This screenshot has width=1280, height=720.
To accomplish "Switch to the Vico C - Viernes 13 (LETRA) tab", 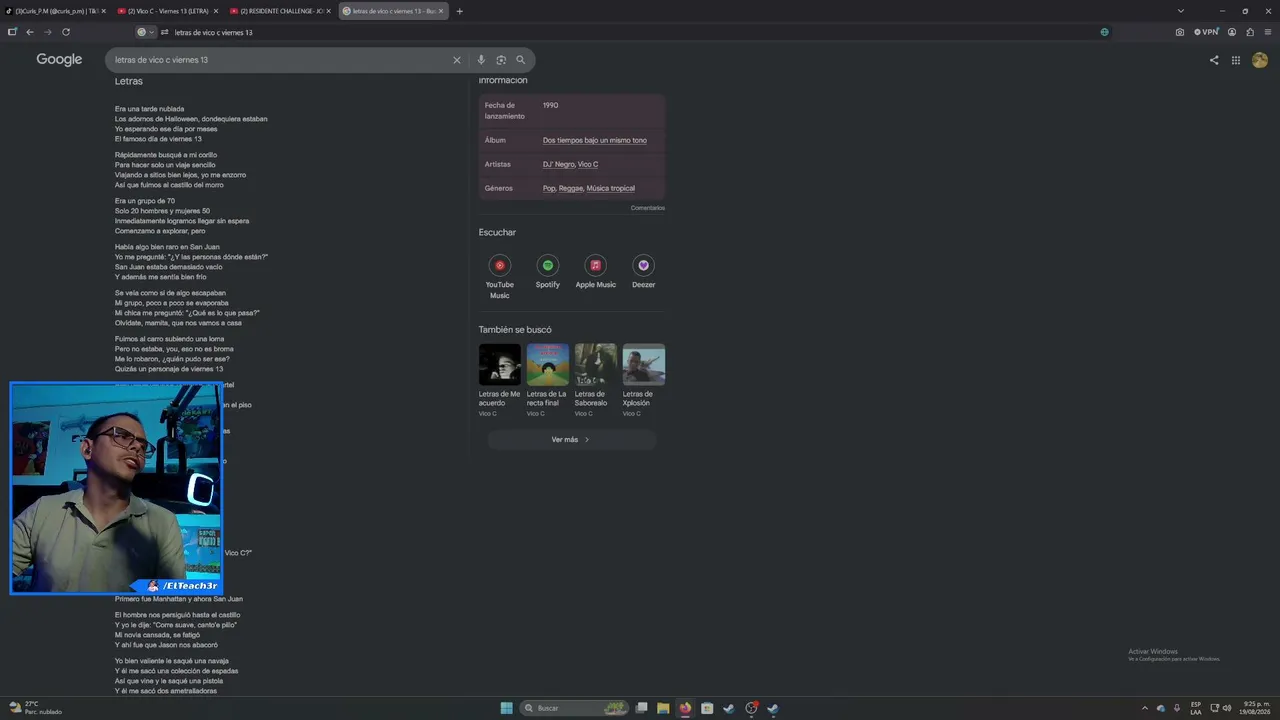I will click(168, 11).
